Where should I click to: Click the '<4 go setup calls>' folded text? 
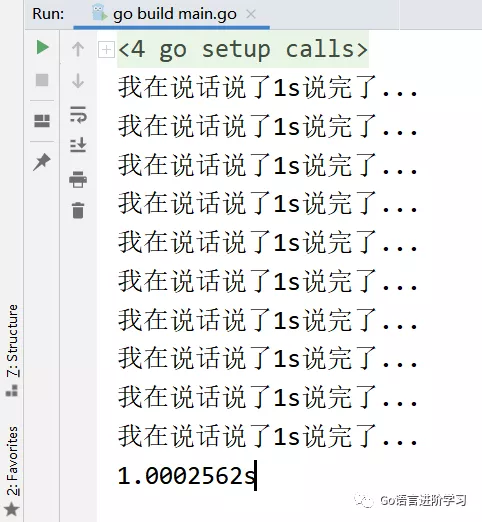[x=243, y=49]
